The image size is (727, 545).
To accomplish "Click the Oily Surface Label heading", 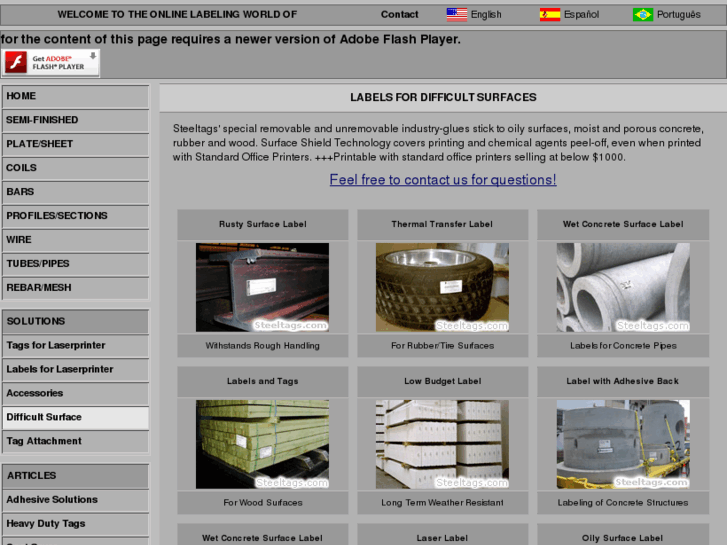I will 623,538.
